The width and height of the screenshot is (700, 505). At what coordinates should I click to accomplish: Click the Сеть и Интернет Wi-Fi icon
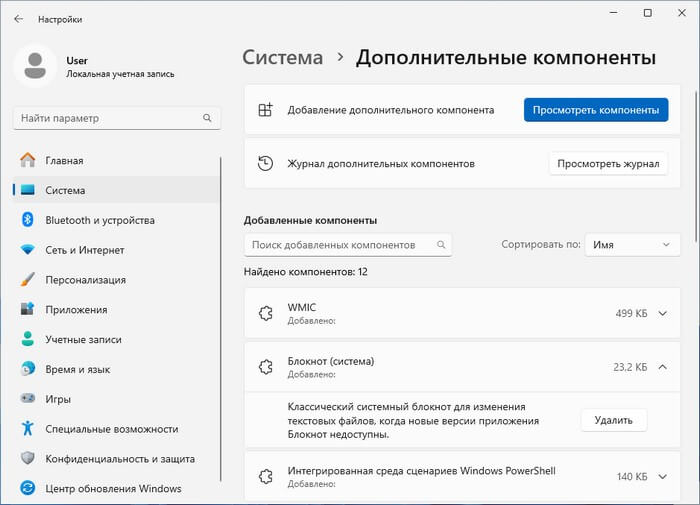click(27, 250)
